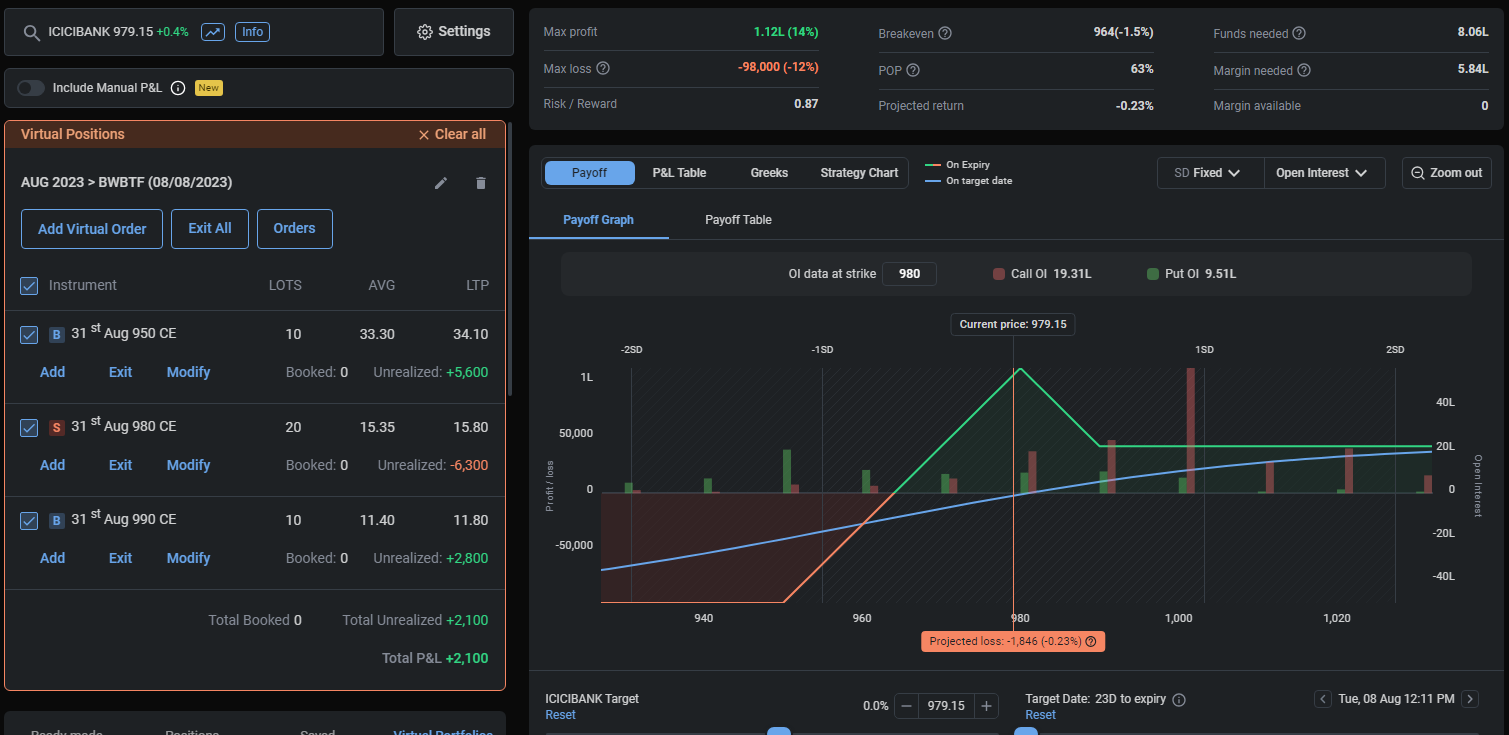This screenshot has height=735, width=1509.
Task: Click the Call OI red color swatch
Action: [998, 274]
